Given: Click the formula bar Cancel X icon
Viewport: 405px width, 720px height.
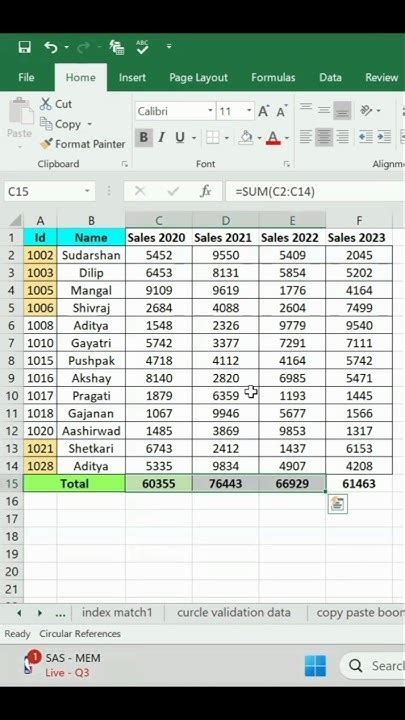Looking at the screenshot, I should pos(140,191).
